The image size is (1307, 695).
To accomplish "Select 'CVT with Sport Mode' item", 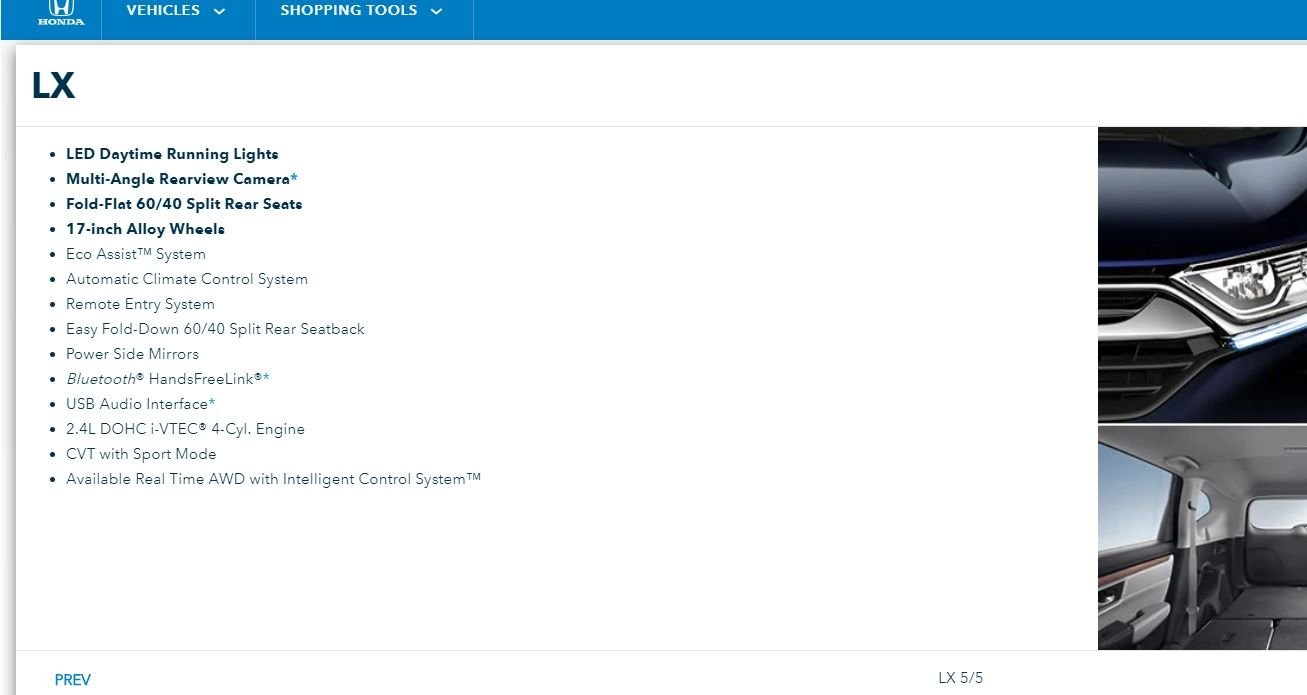I will [141, 454].
